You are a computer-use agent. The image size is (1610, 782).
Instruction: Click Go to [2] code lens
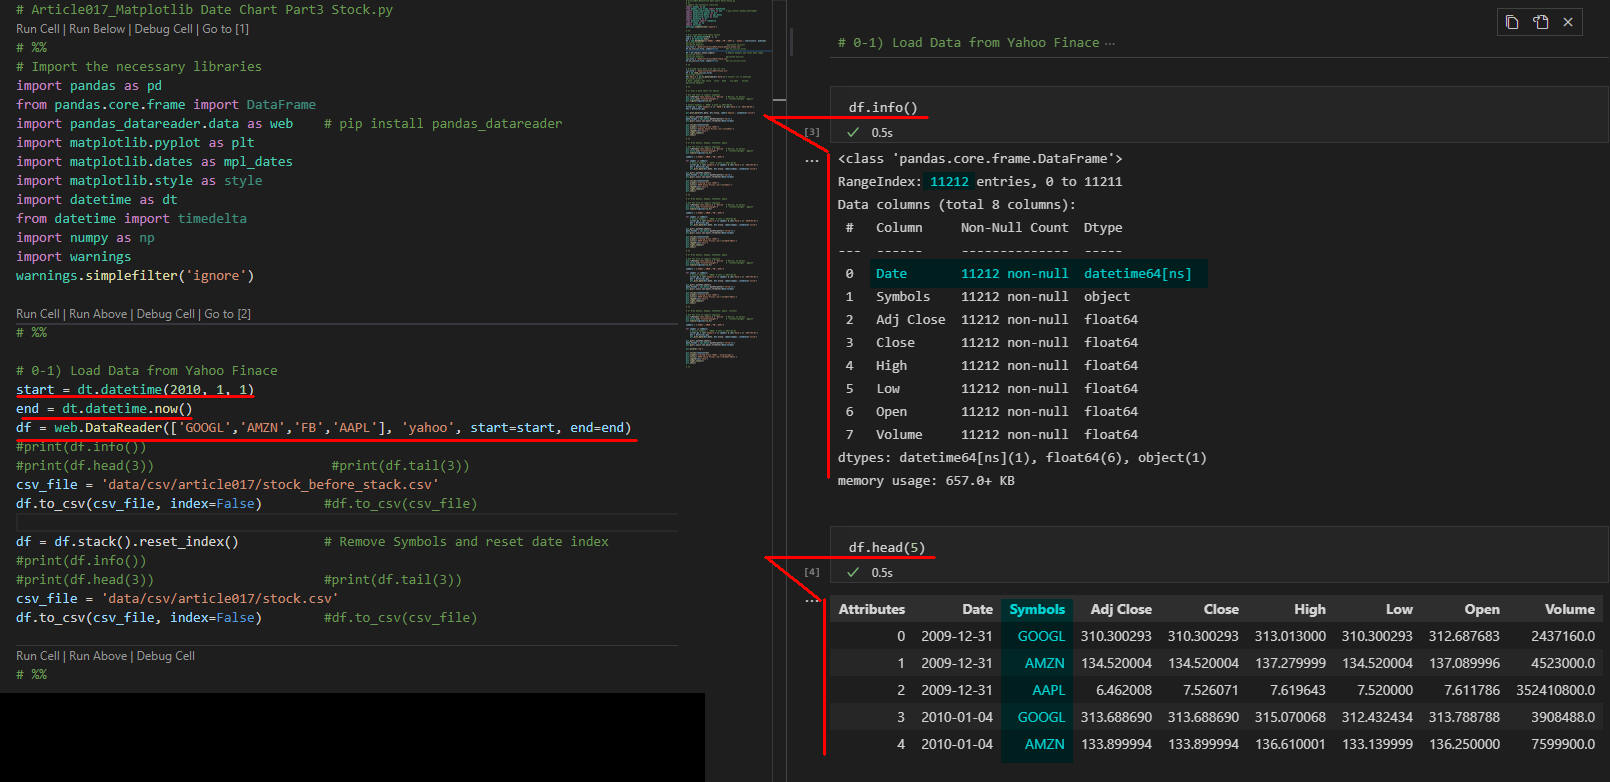(228, 314)
